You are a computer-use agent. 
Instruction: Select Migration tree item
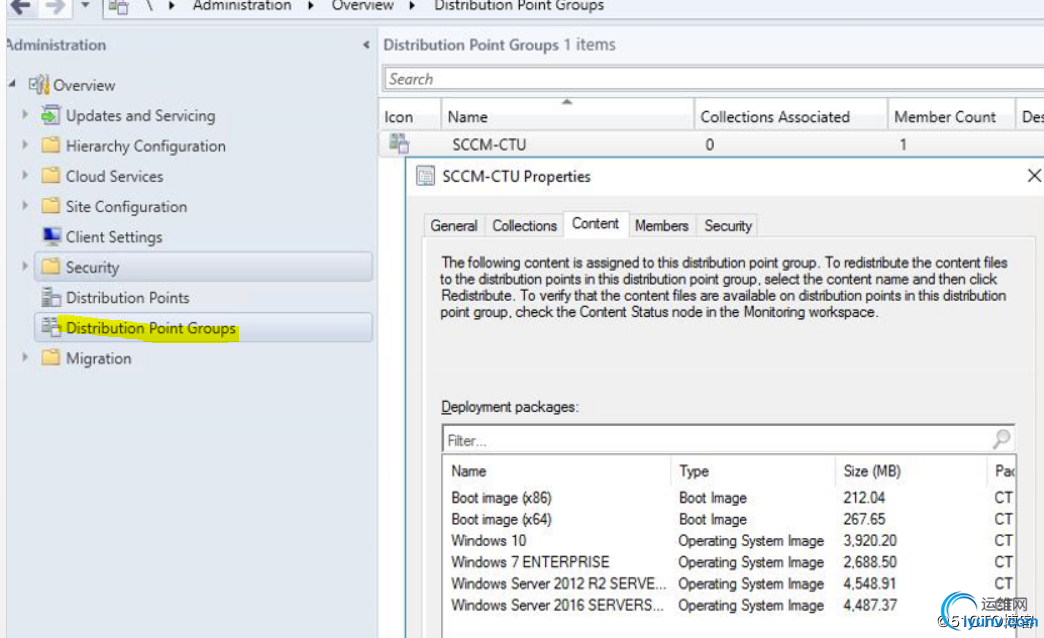[x=99, y=358]
